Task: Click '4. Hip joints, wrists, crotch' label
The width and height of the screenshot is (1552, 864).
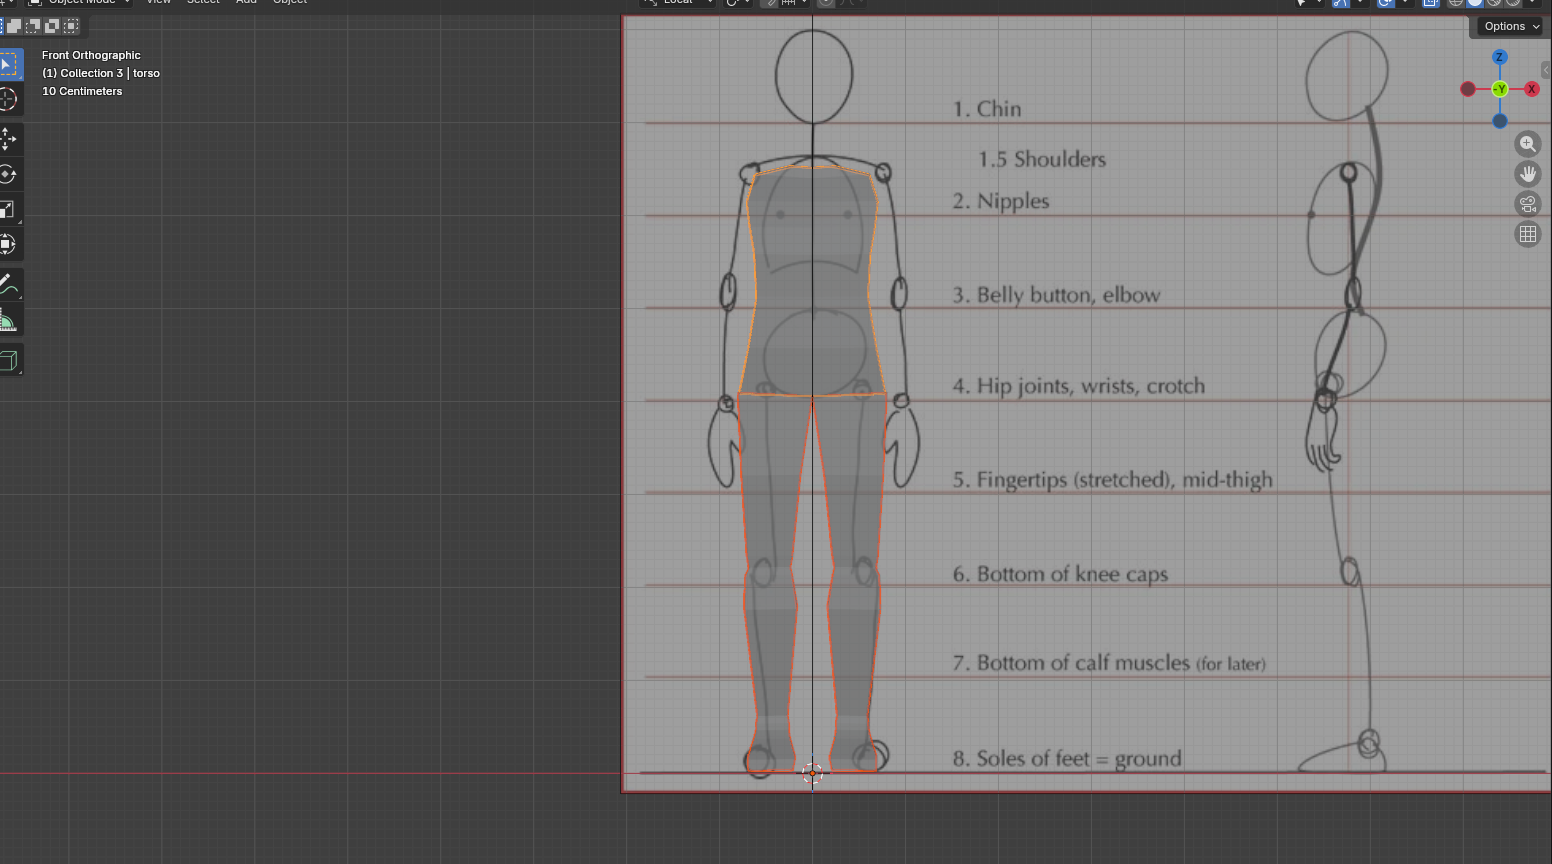Action: point(1079,386)
